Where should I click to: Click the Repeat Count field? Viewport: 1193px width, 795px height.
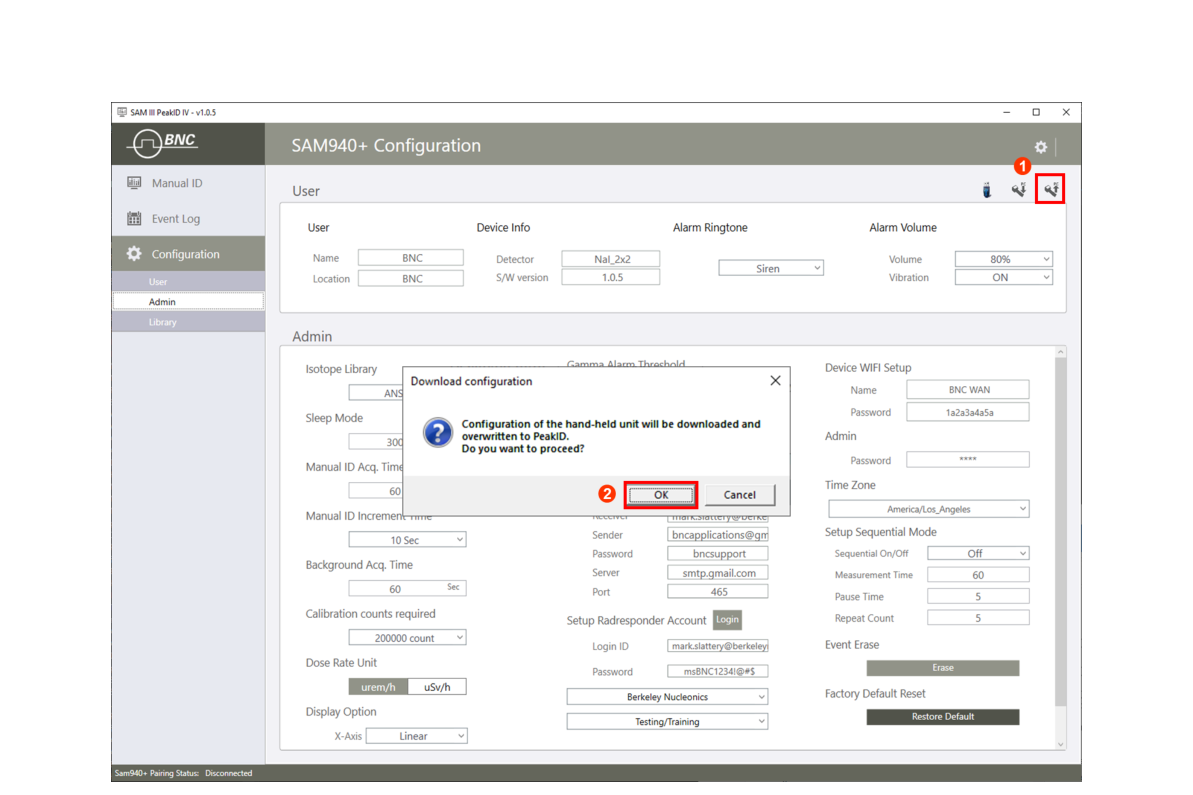978,618
